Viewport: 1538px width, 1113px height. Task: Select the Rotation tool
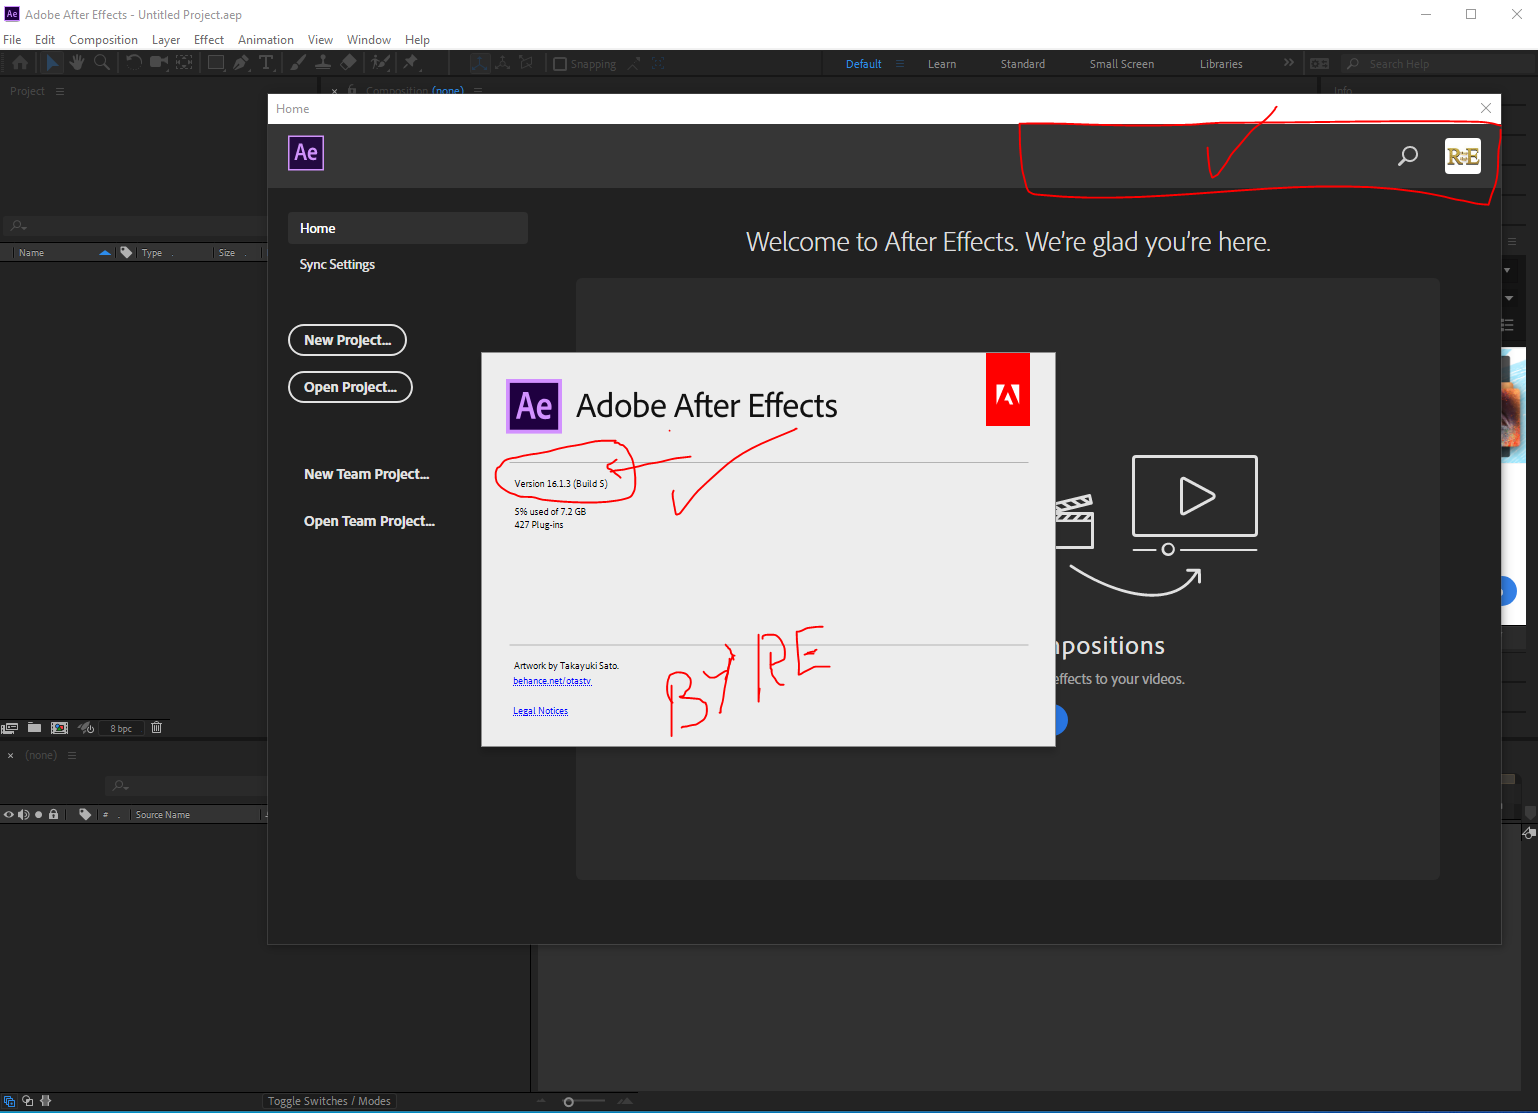coord(133,63)
